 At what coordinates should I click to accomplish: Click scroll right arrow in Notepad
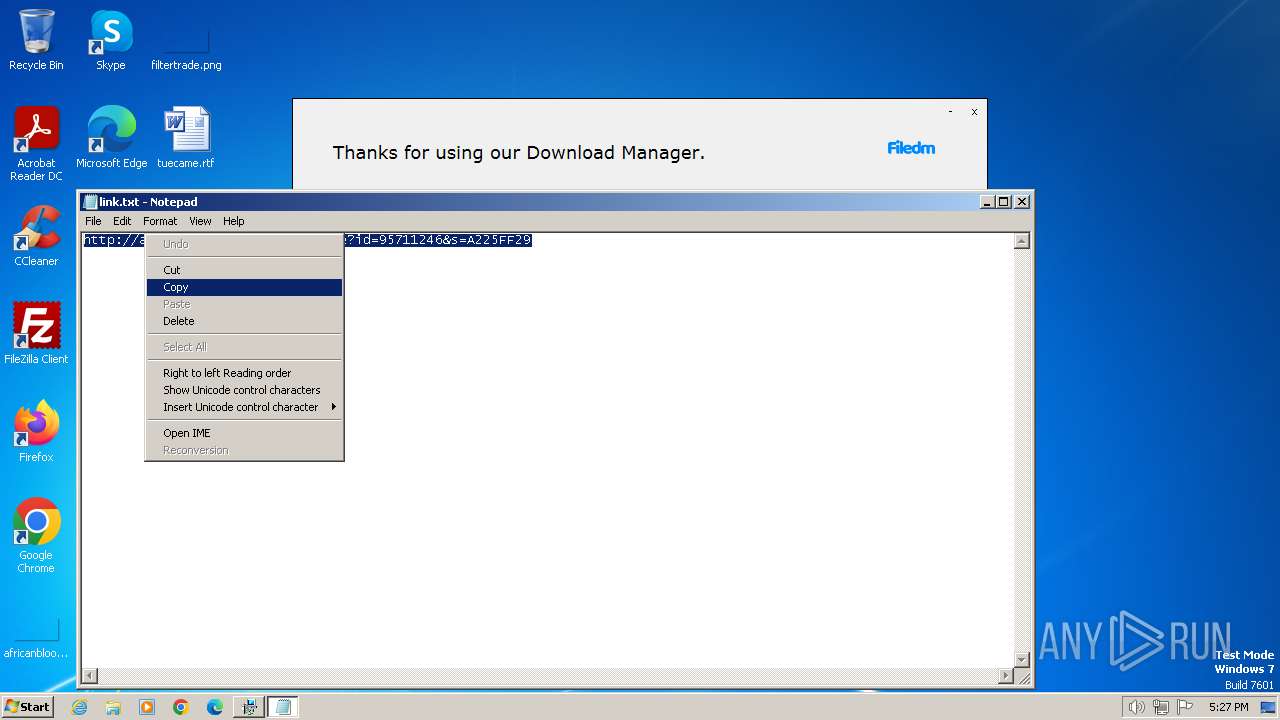[1006, 676]
